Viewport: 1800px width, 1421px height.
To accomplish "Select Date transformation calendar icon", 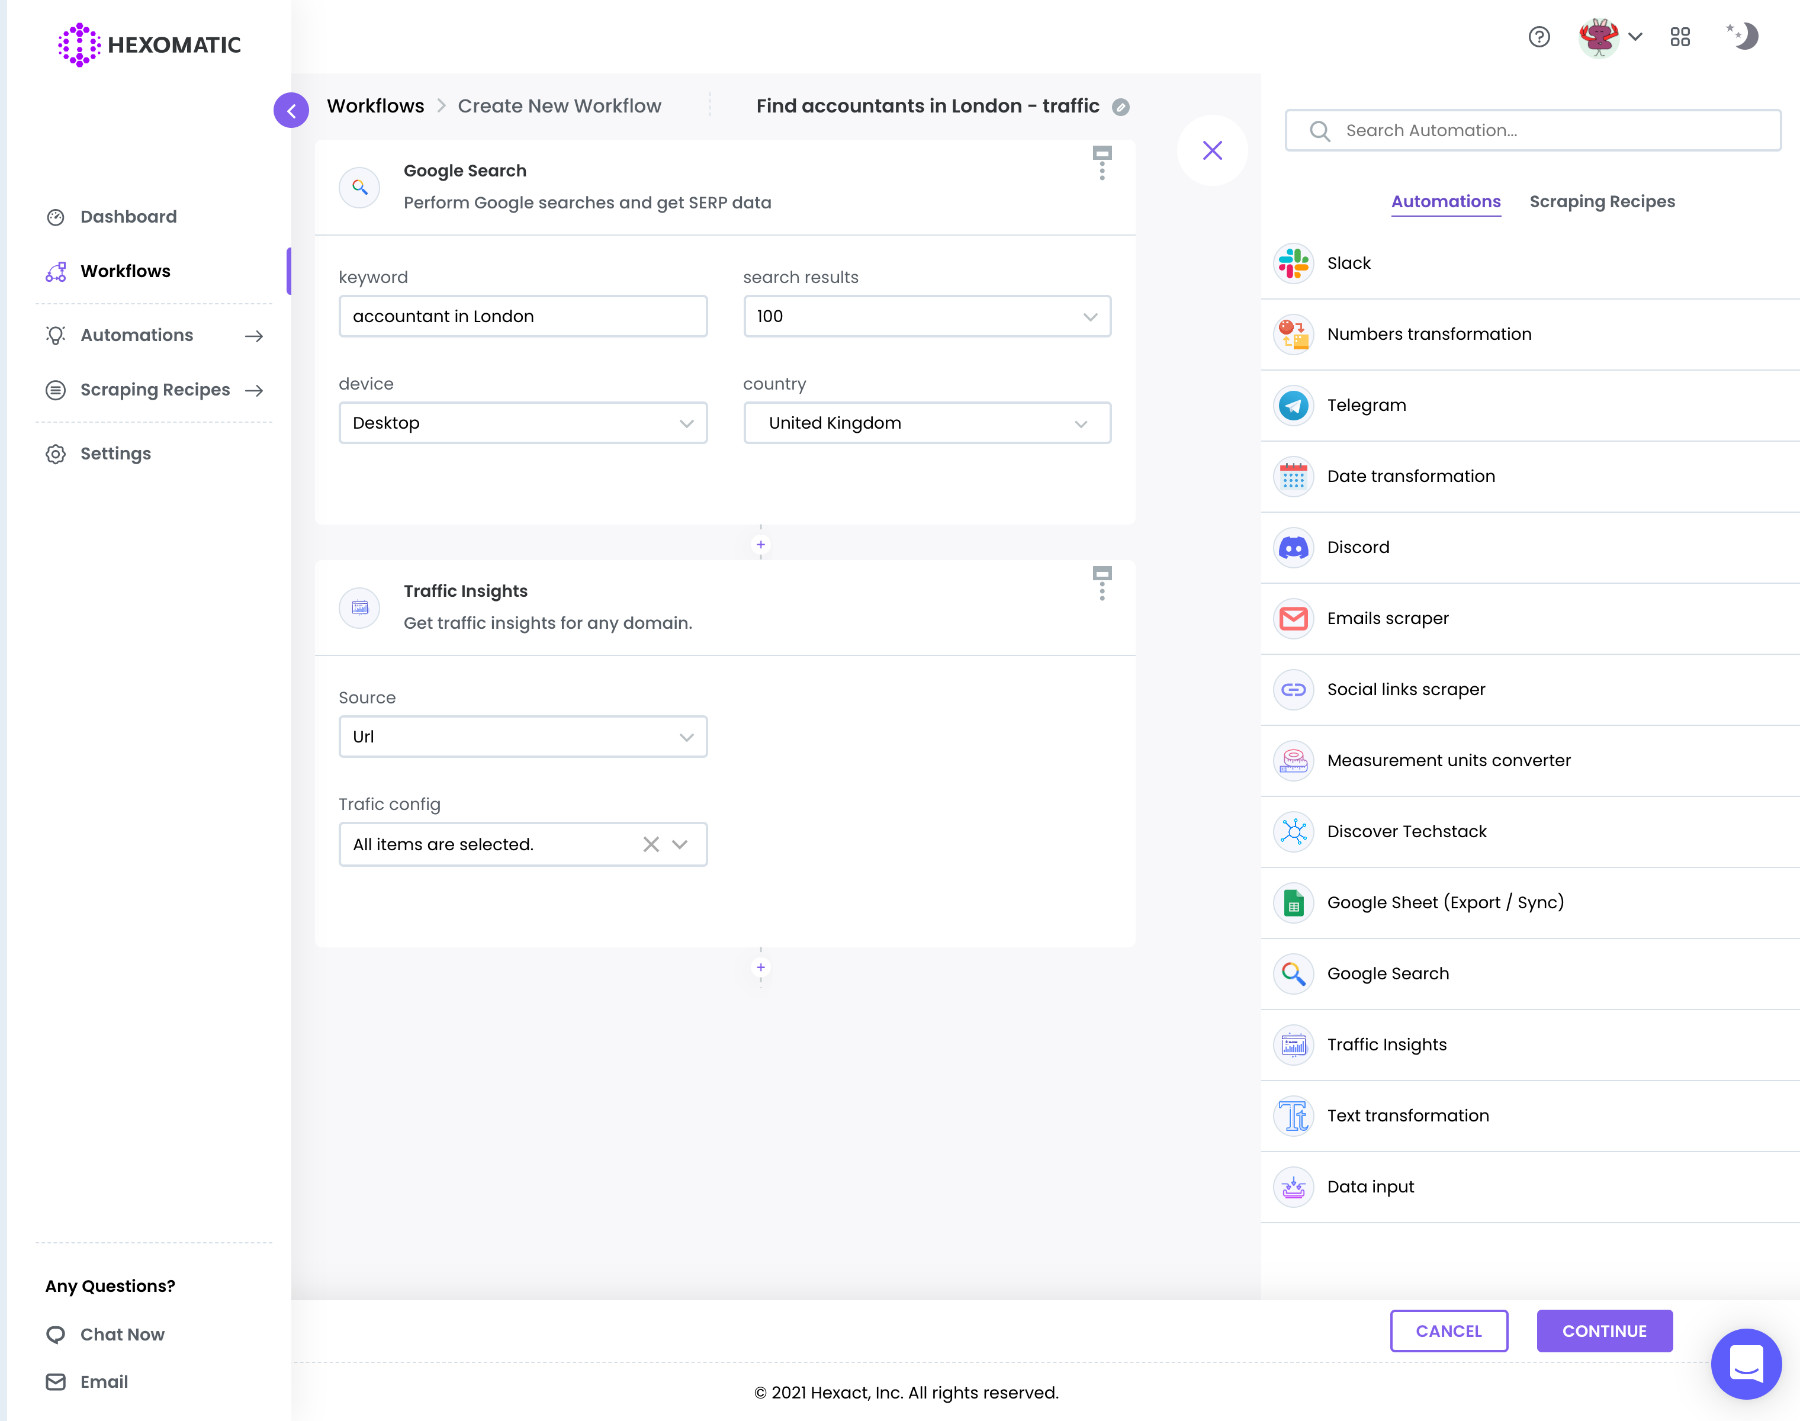I will coord(1294,476).
